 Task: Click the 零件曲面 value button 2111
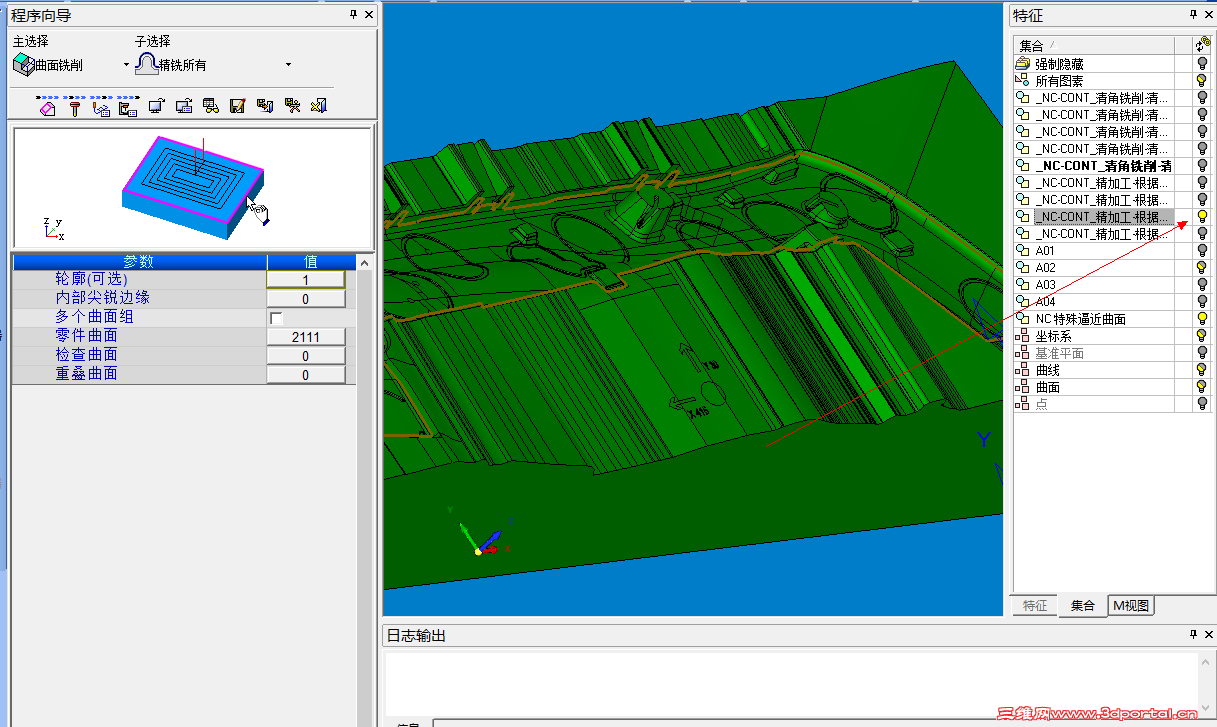point(306,337)
